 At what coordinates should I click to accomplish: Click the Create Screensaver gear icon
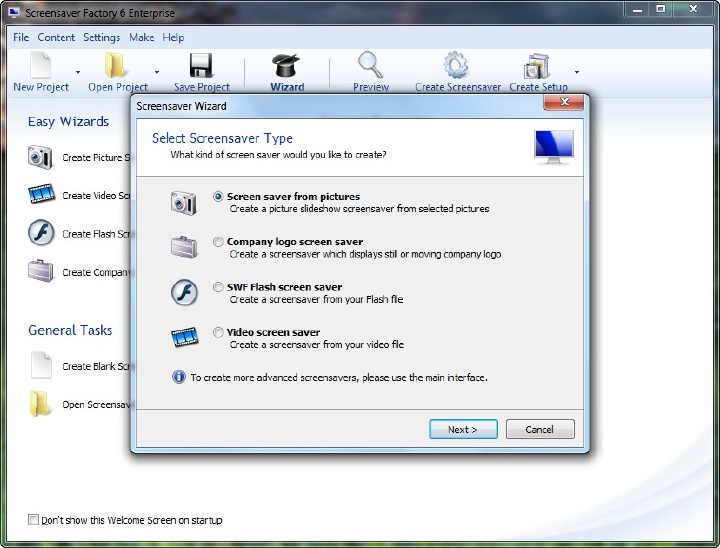click(x=457, y=66)
